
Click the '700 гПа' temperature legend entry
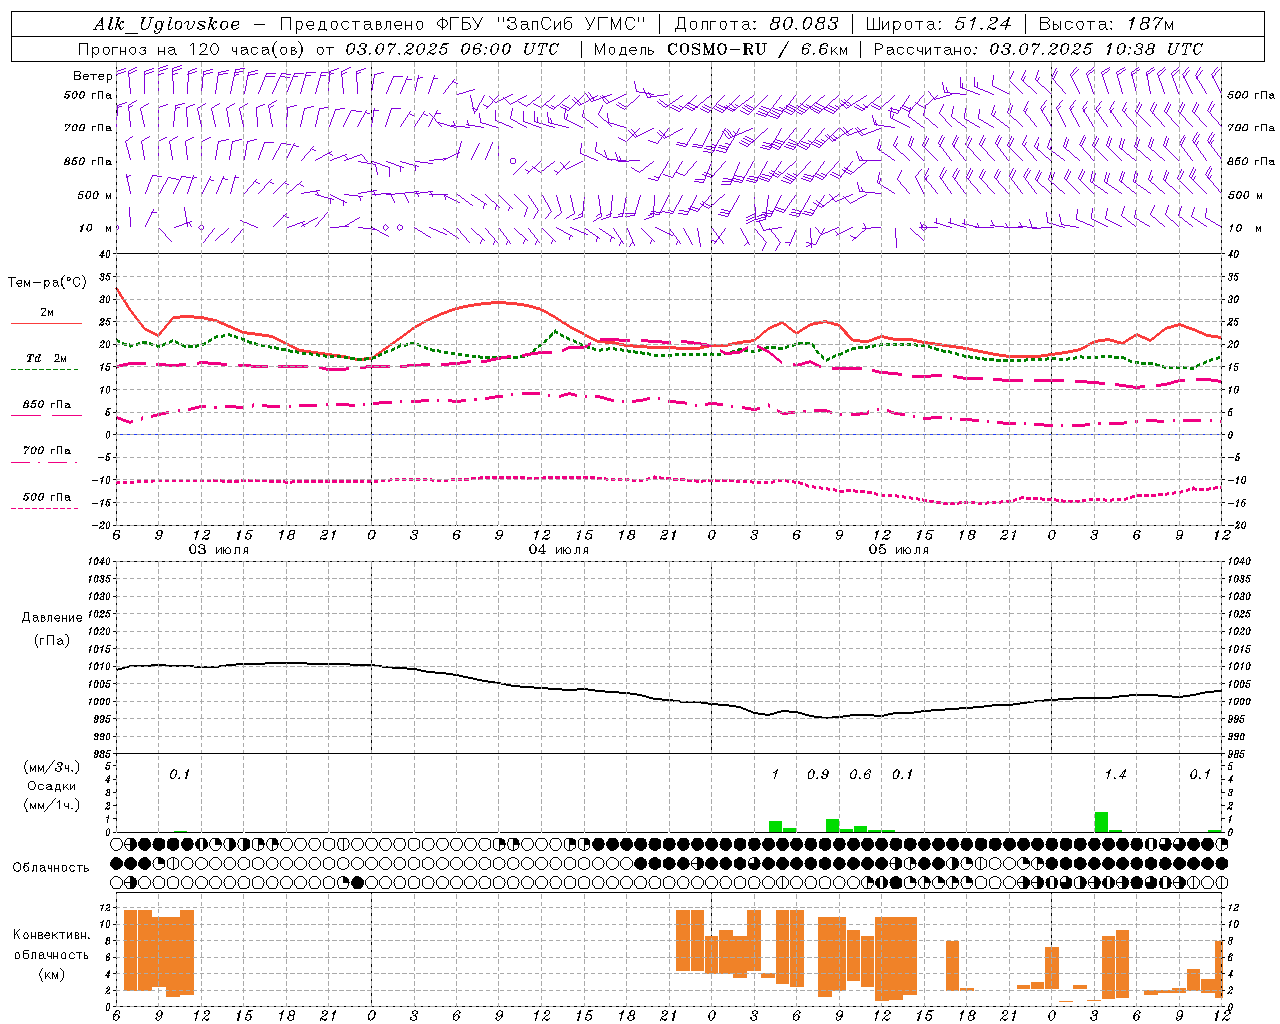tap(47, 450)
